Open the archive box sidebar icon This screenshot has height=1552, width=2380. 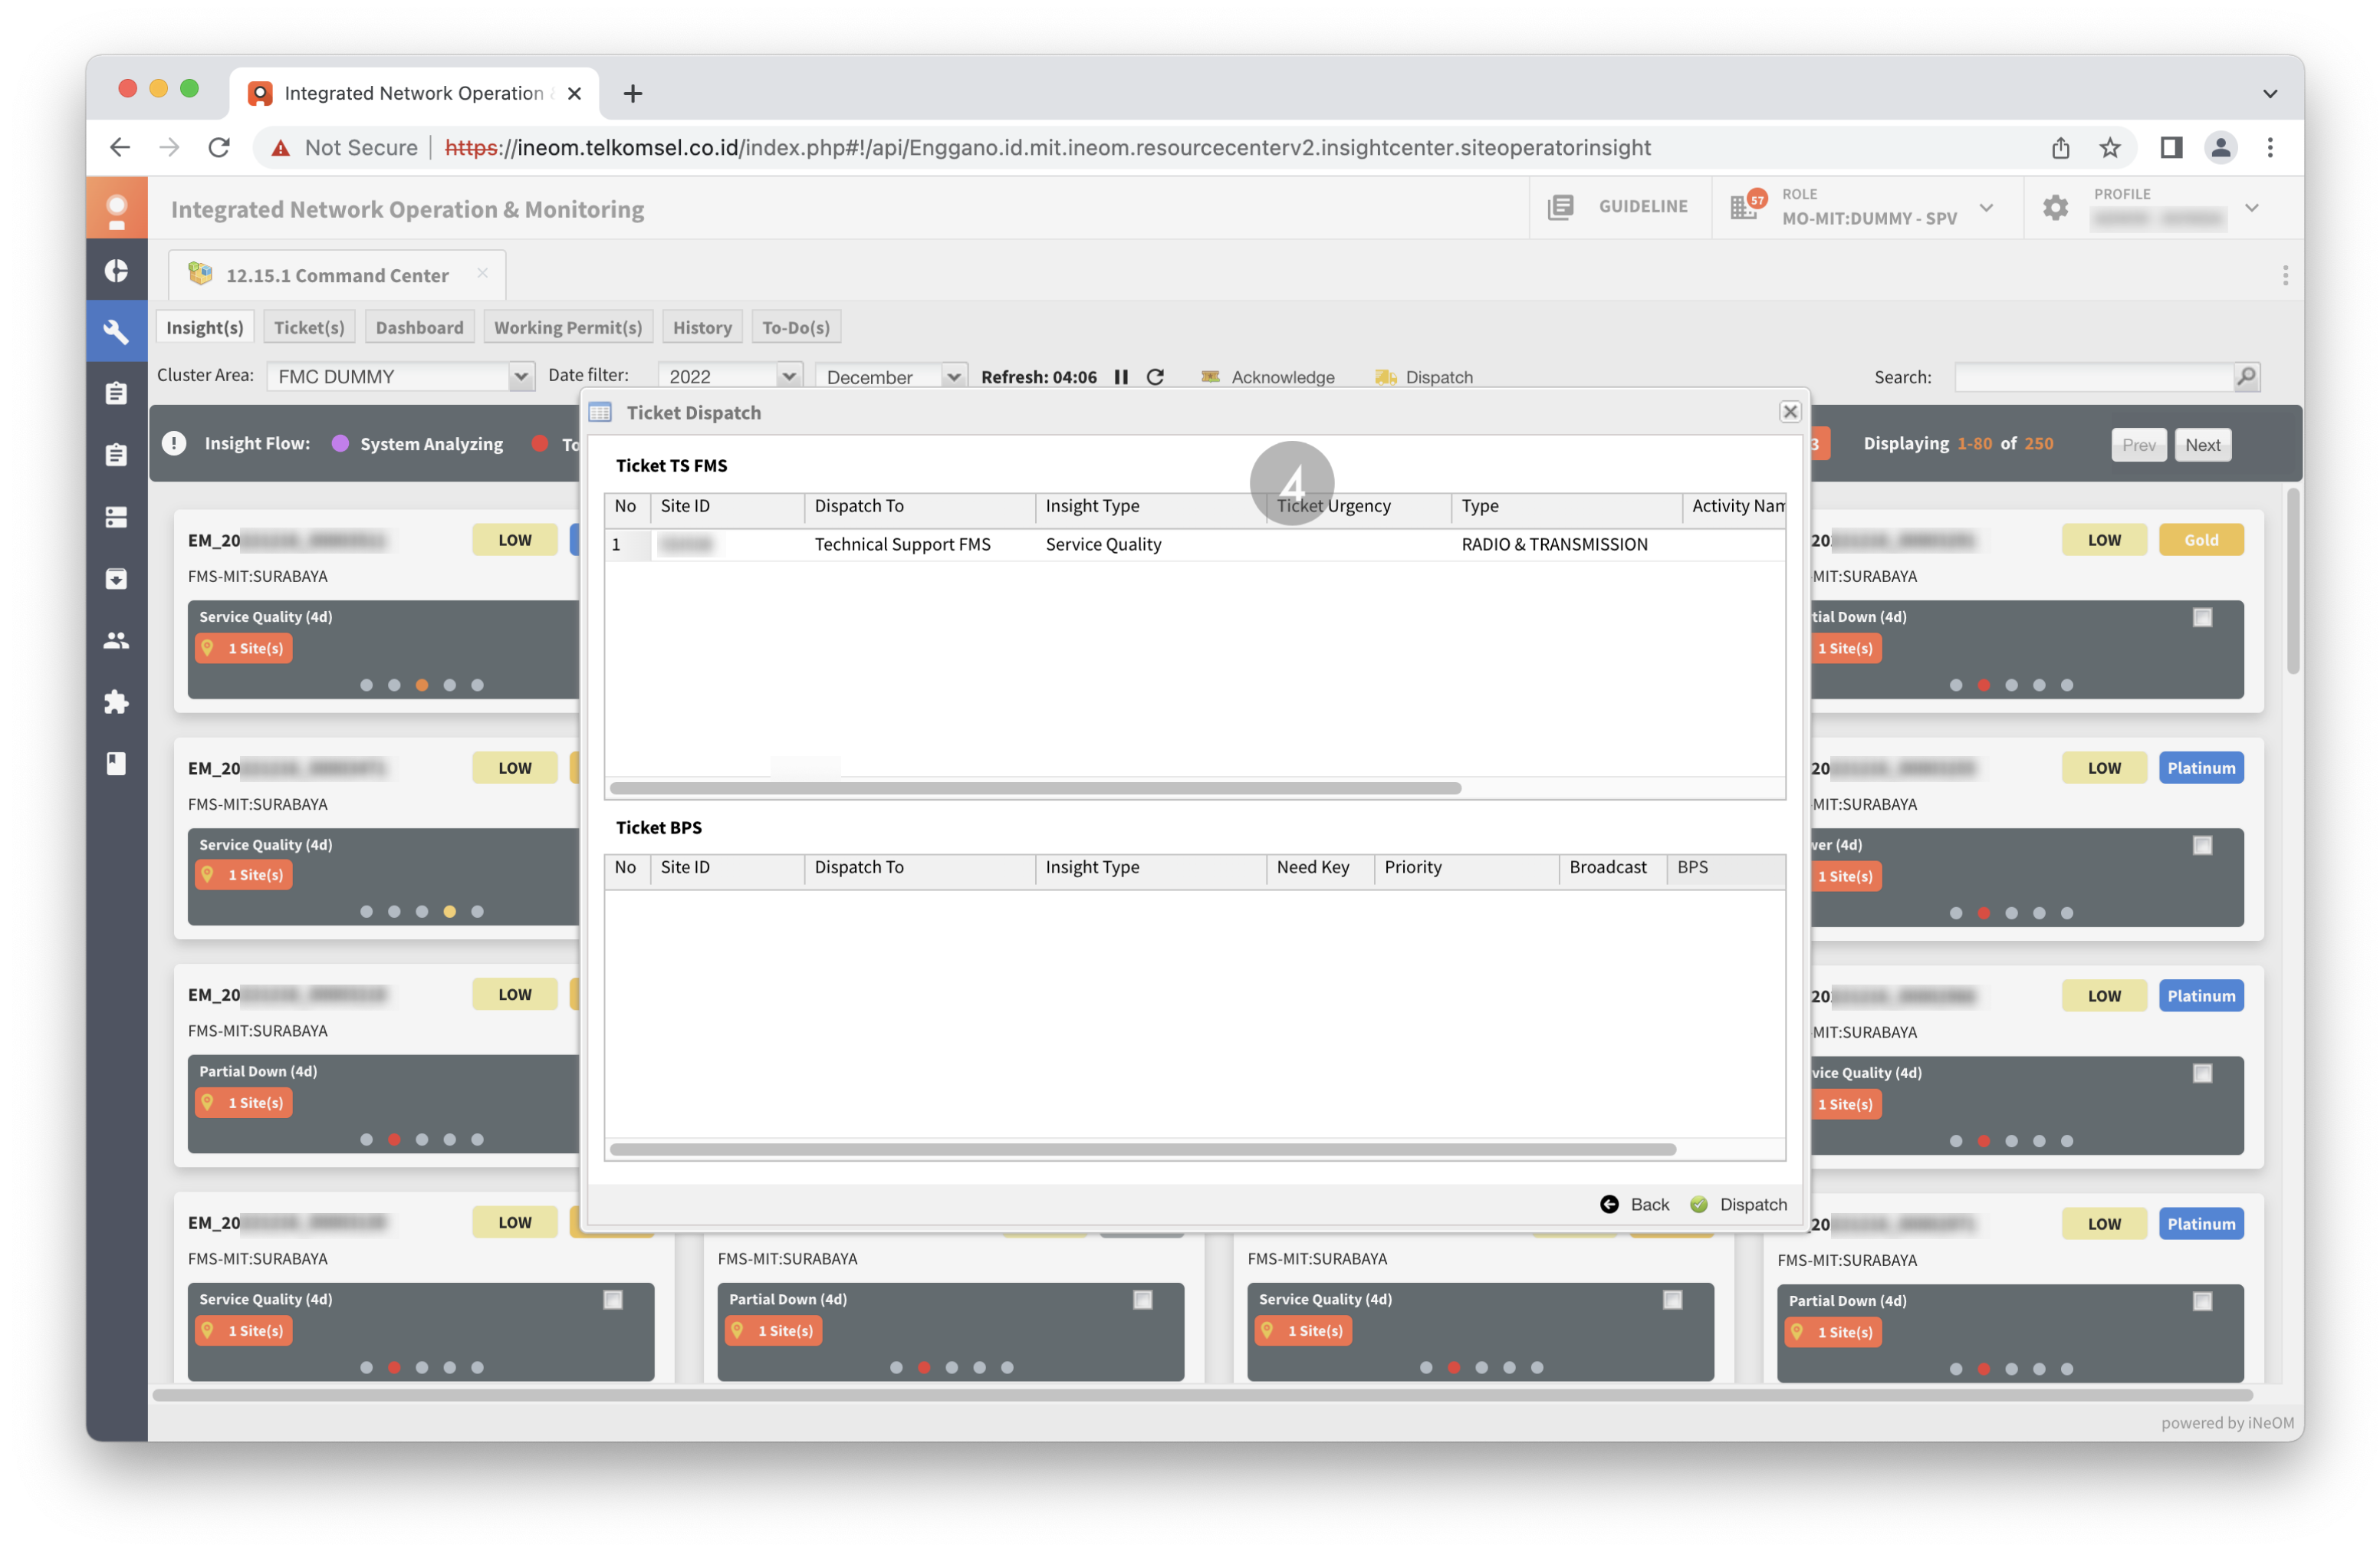116,579
